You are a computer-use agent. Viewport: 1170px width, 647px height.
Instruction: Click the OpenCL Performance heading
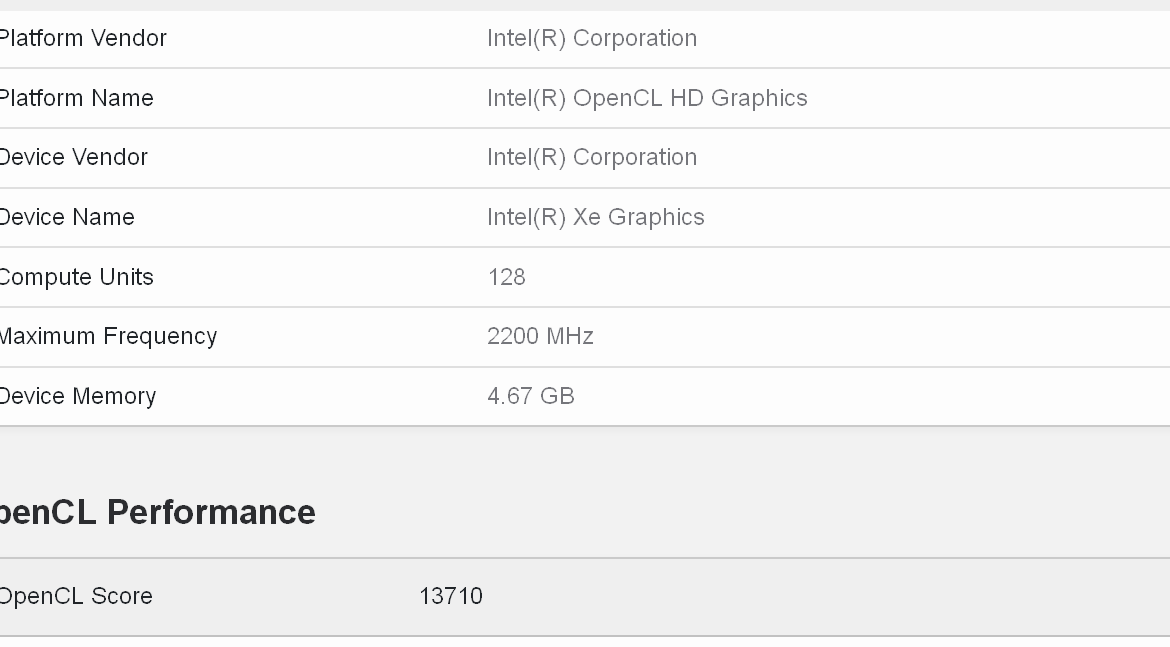tap(157, 512)
